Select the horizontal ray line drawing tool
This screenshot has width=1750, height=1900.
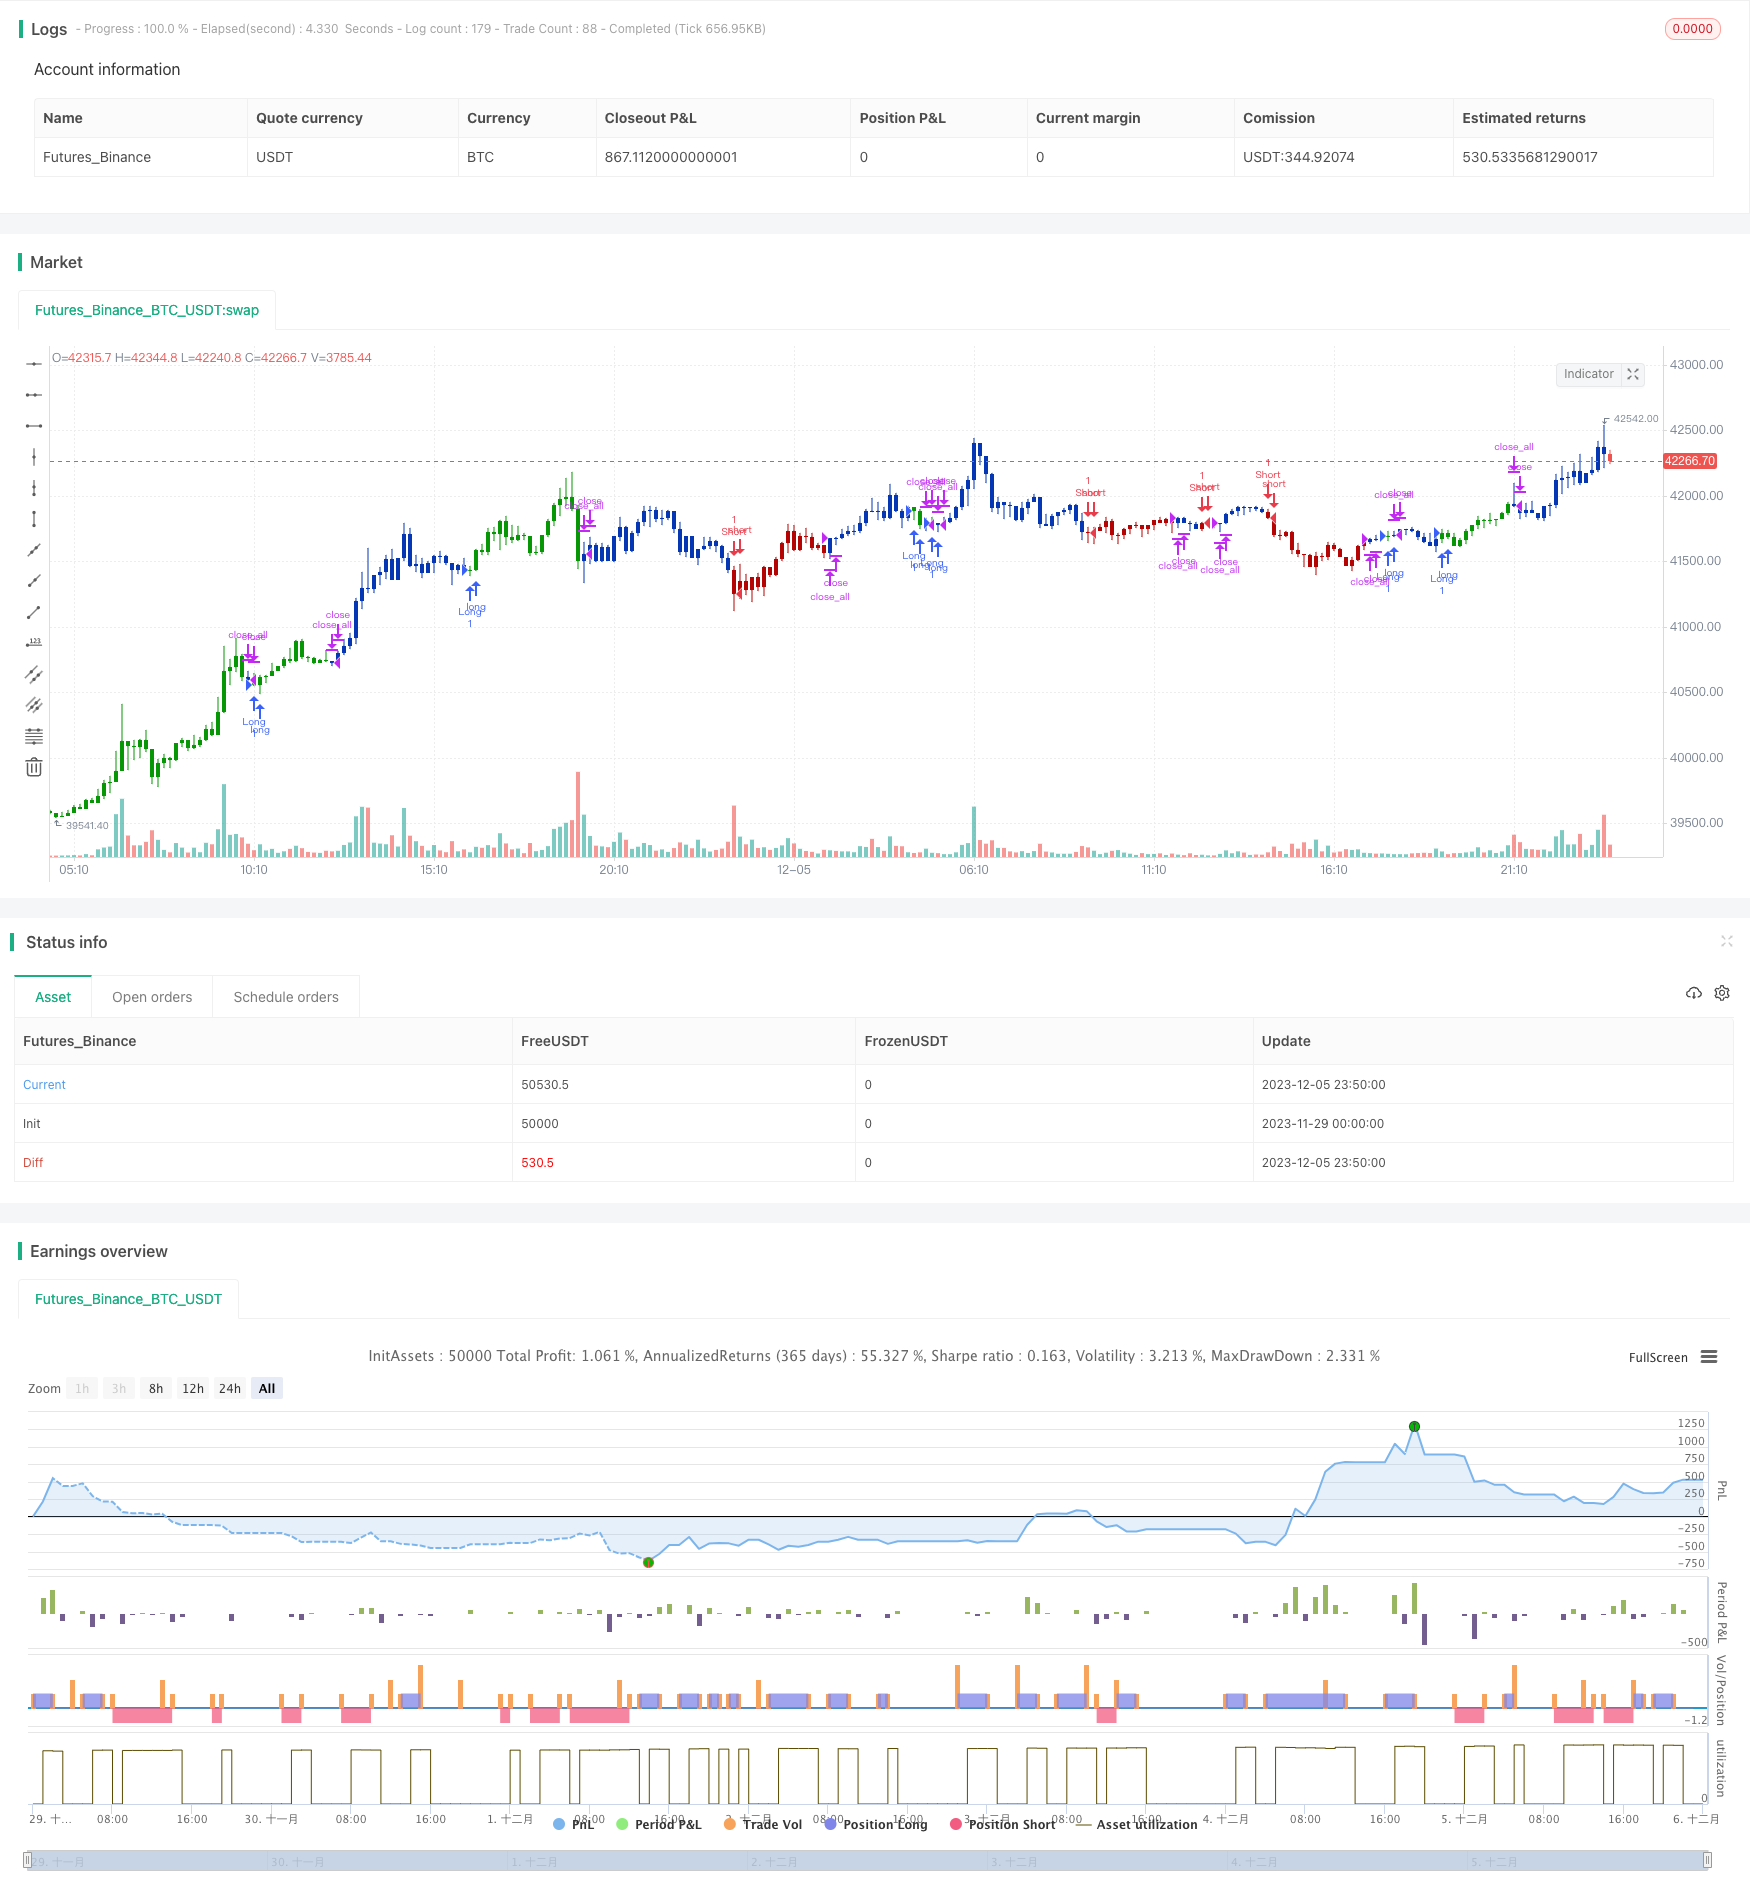(34, 395)
